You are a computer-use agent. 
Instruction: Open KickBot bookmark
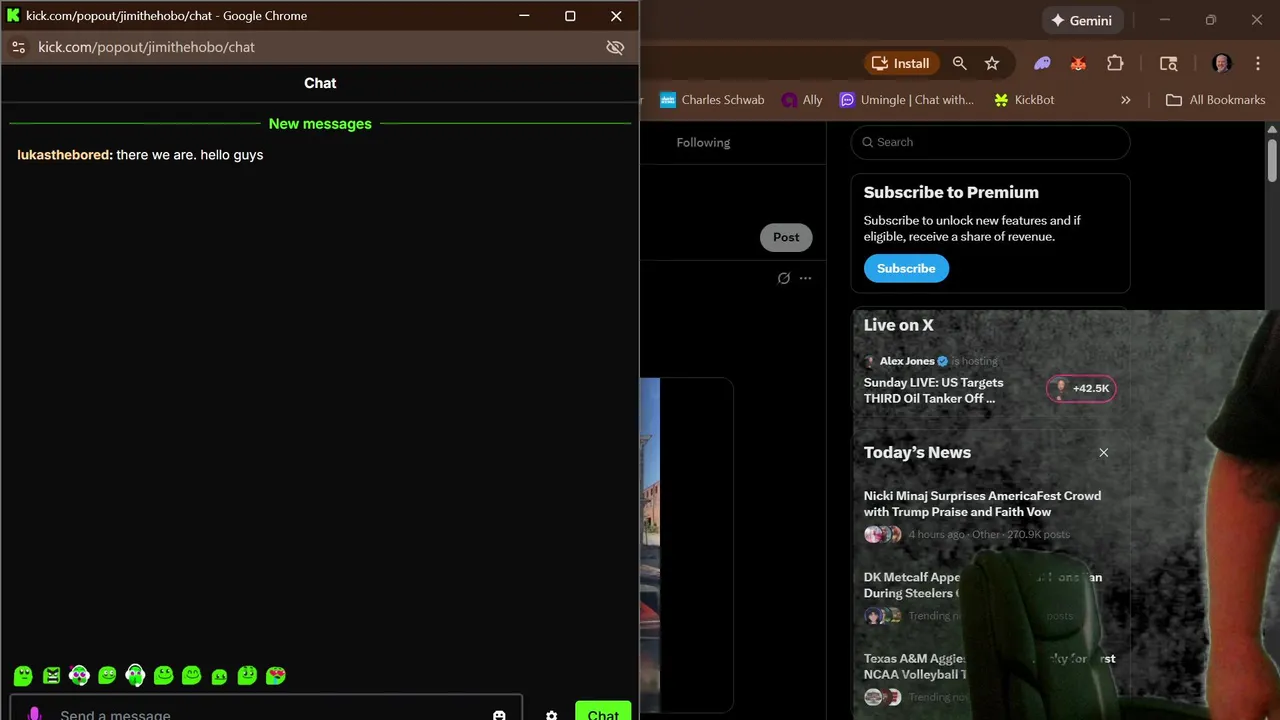[1024, 100]
